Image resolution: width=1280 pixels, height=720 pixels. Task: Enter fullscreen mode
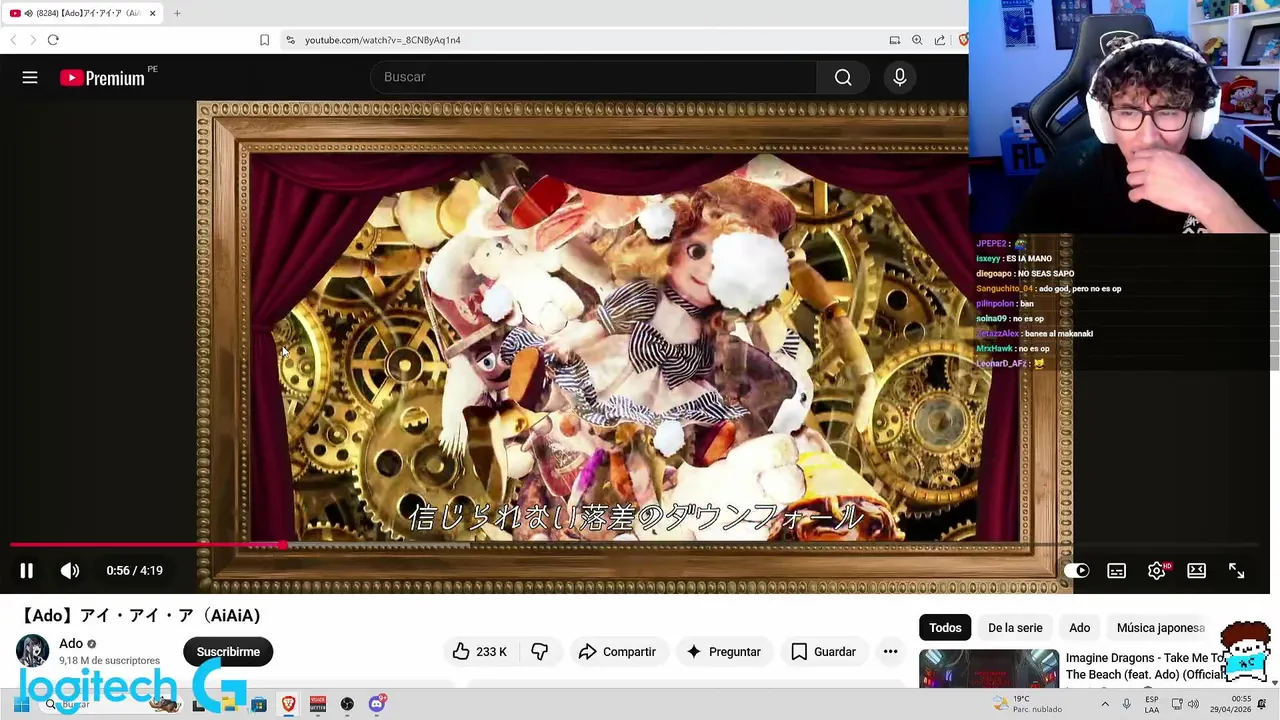1236,570
